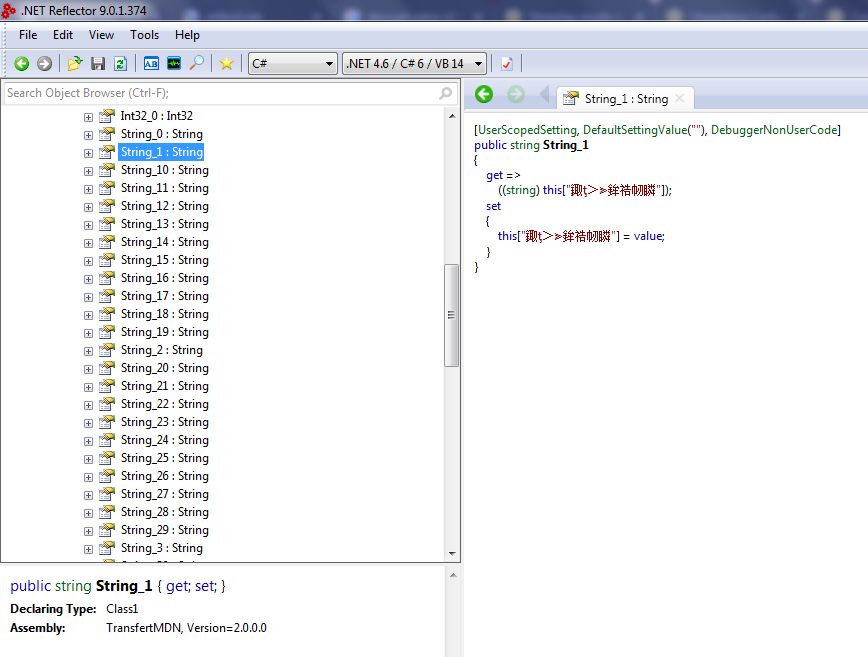Expand the String_11 tree node
This screenshot has height=657, width=868.
click(x=88, y=189)
